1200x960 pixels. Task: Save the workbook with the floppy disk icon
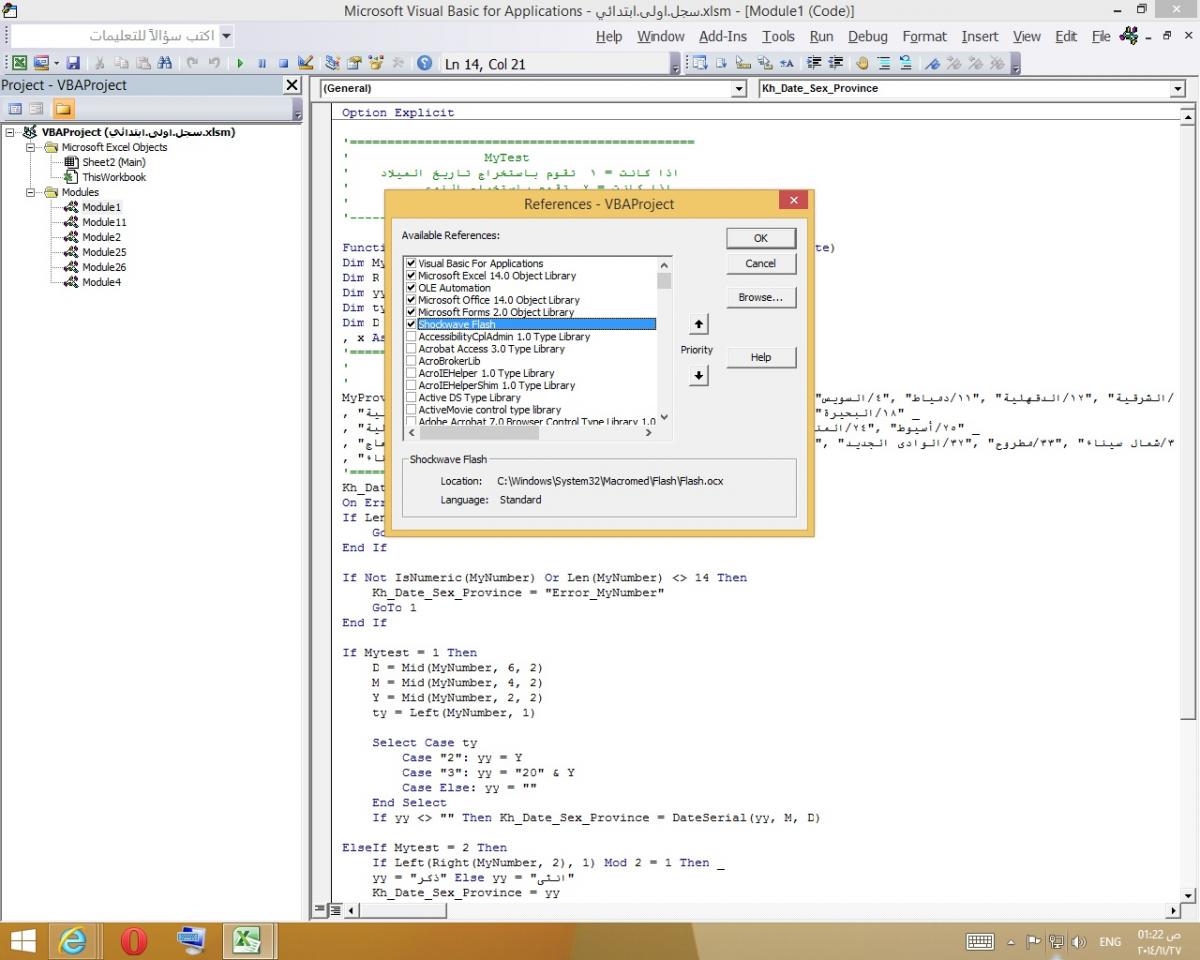click(73, 63)
